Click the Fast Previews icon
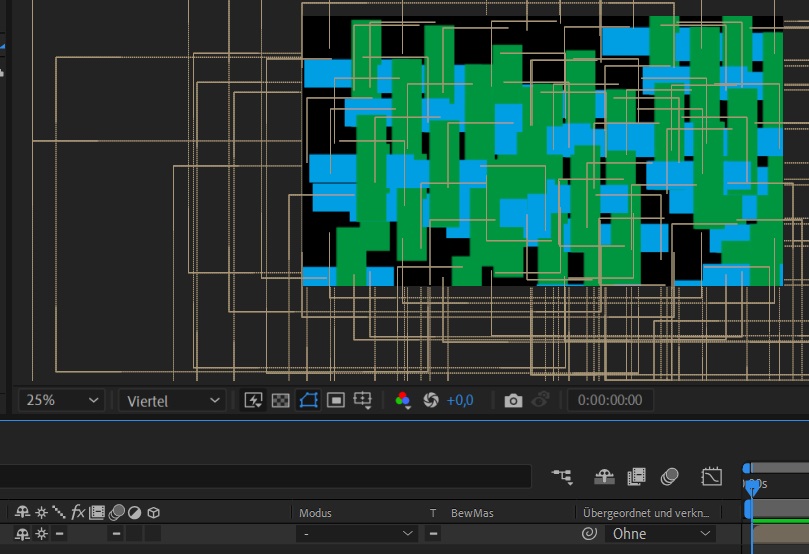Image resolution: width=809 pixels, height=554 pixels. [x=253, y=400]
